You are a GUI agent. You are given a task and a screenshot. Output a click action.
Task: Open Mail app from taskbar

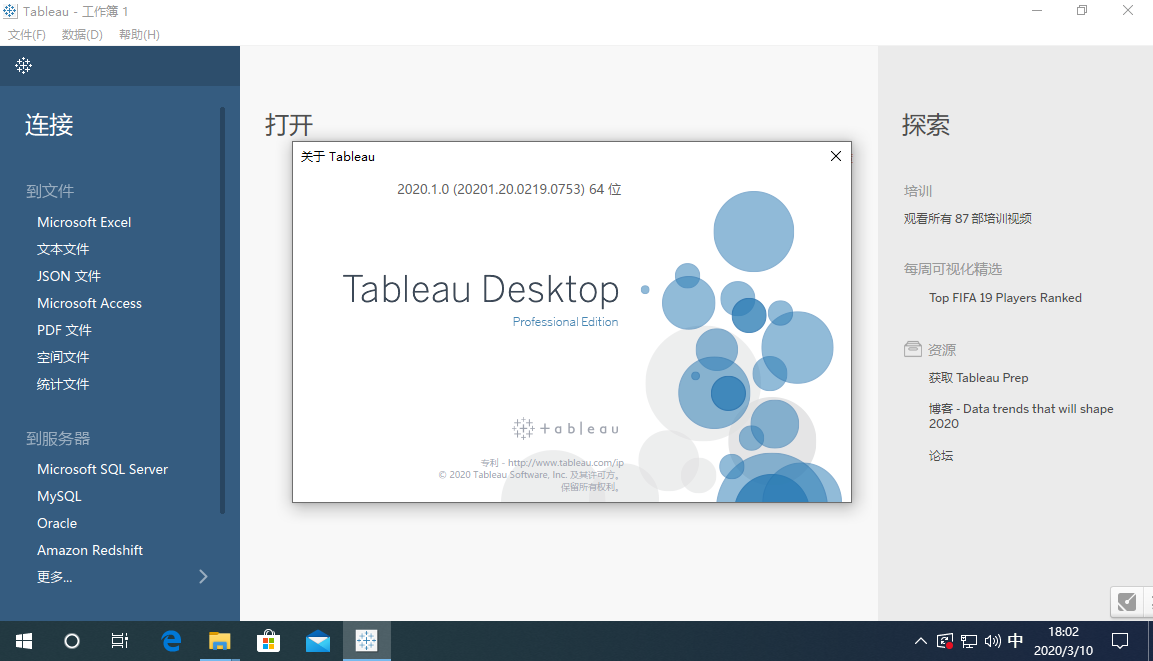click(318, 641)
